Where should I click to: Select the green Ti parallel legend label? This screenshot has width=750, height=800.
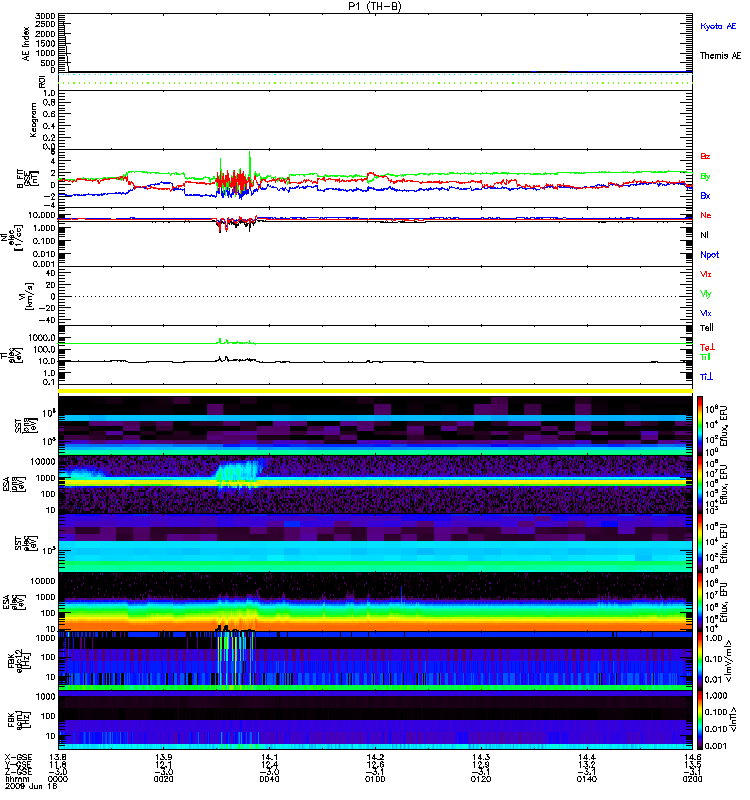tap(705, 357)
